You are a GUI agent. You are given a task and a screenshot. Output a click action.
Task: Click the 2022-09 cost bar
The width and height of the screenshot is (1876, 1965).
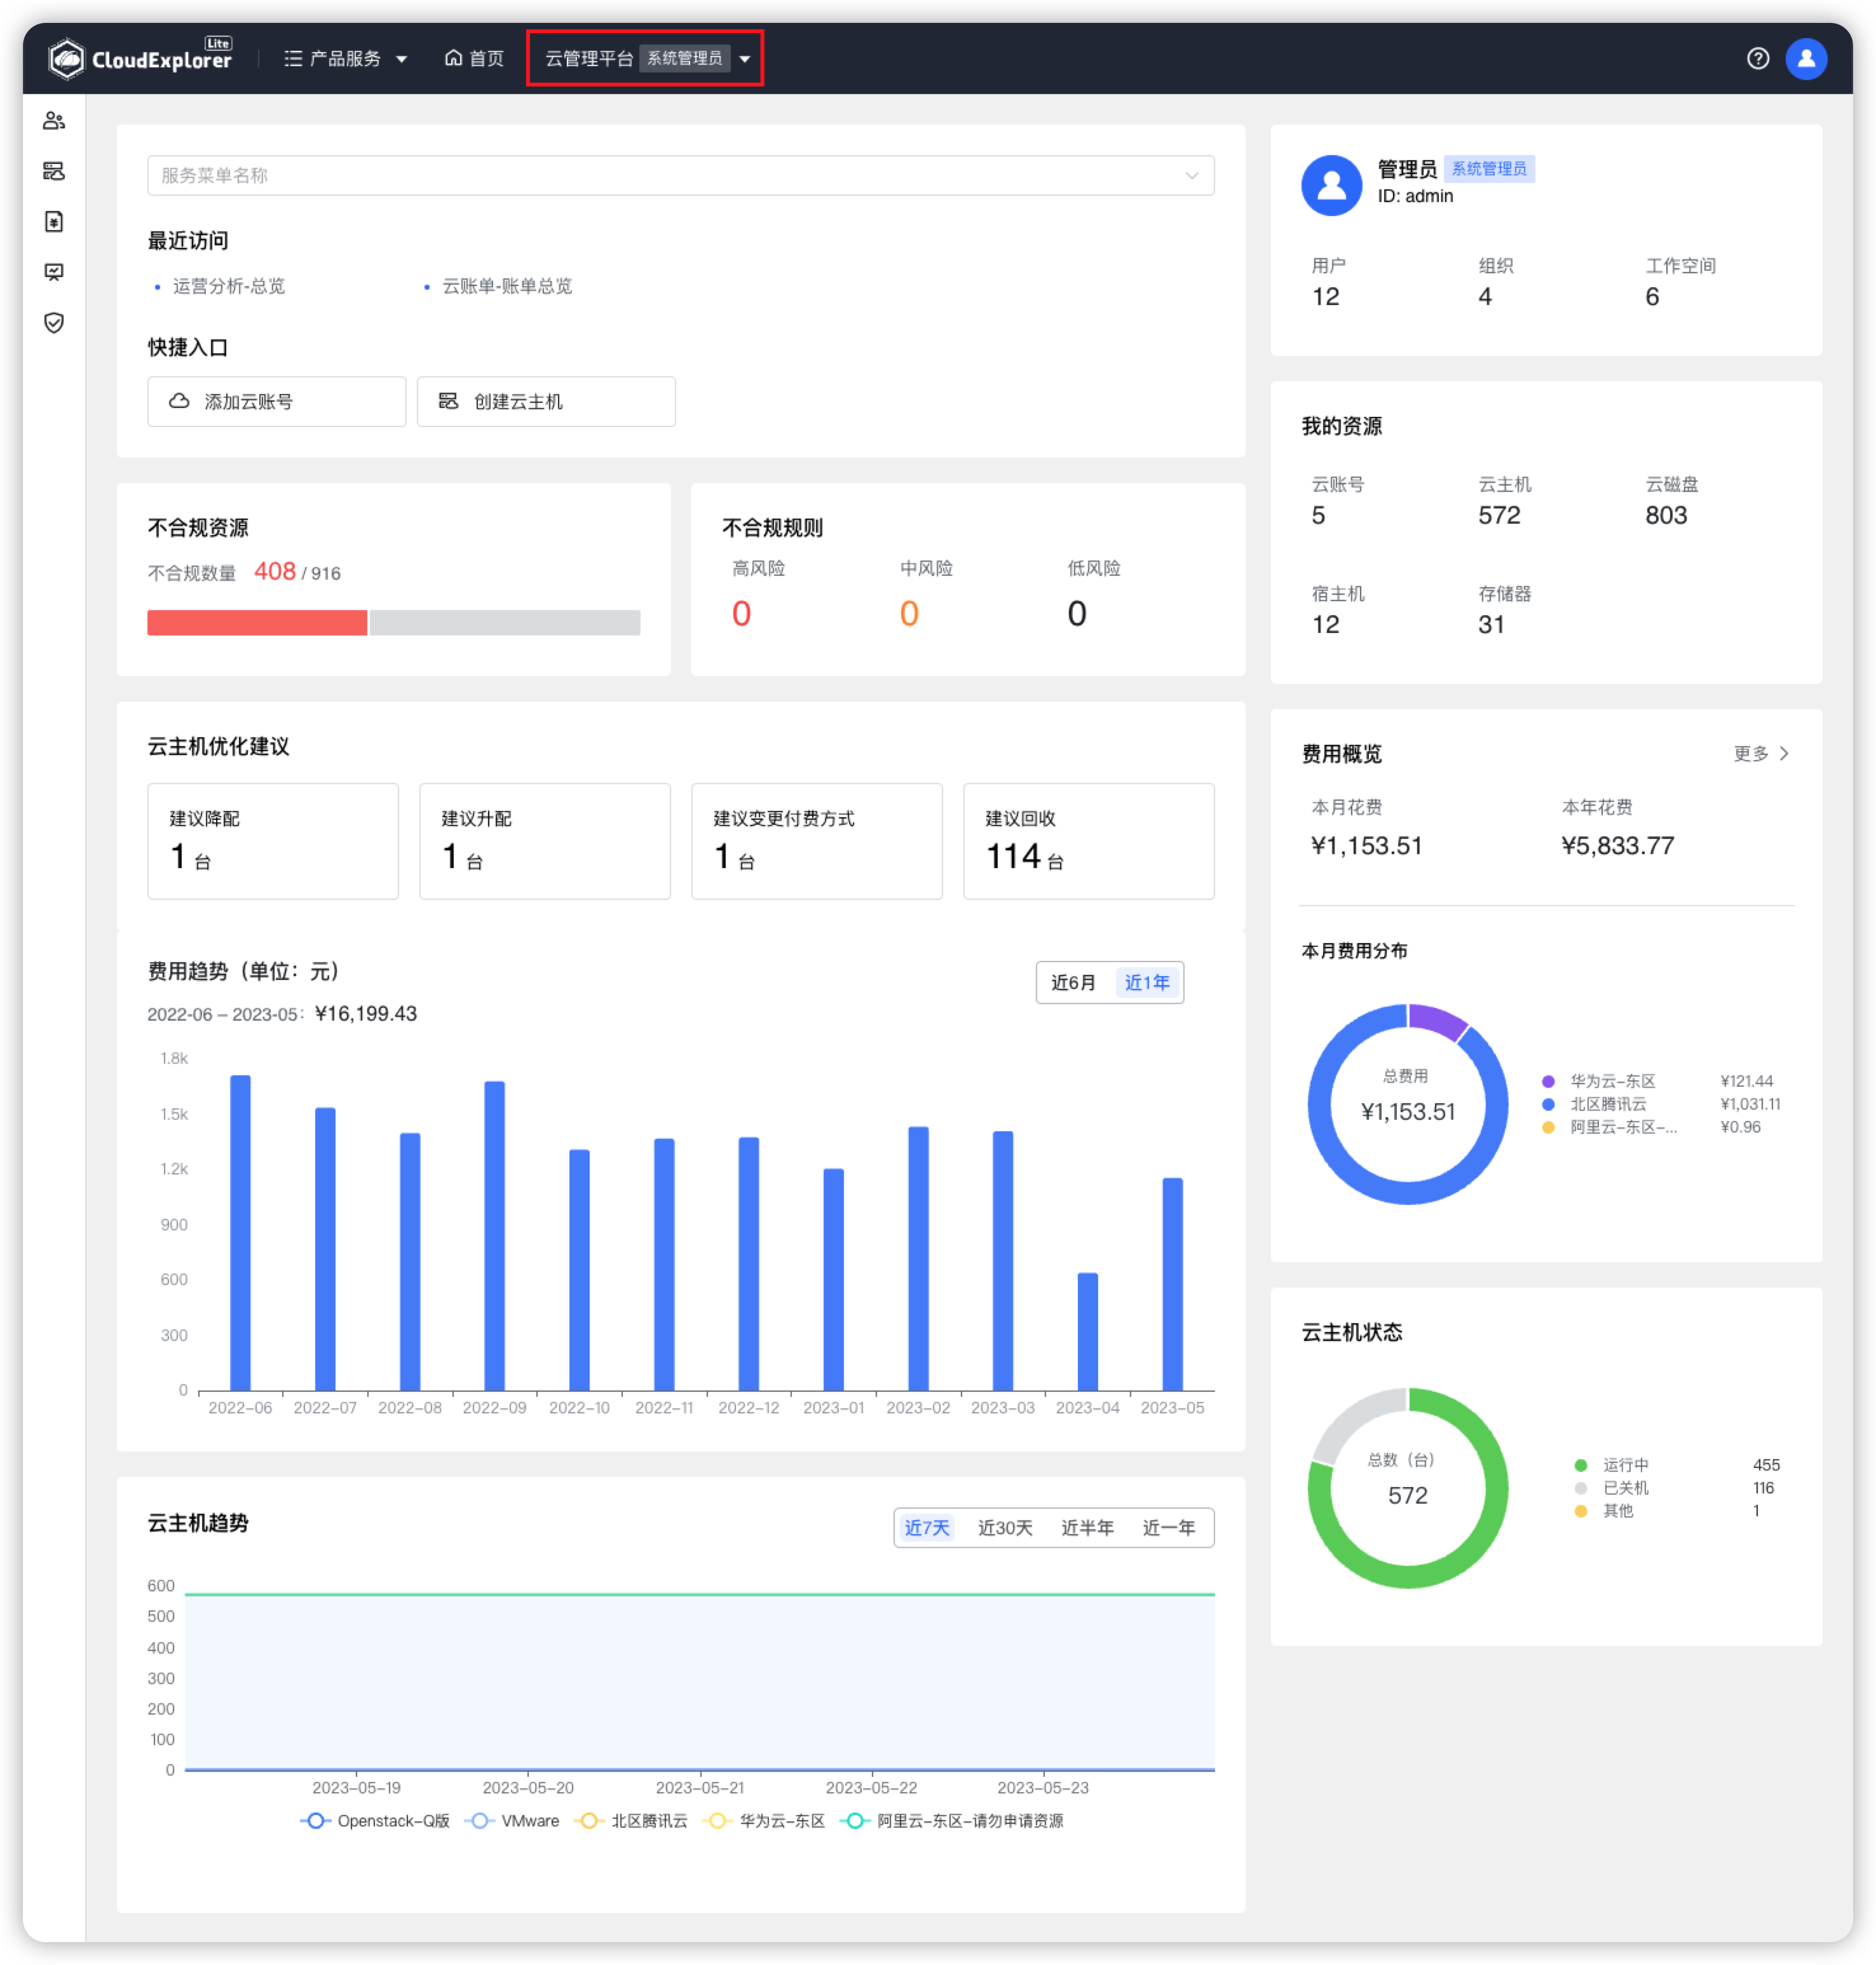click(494, 1235)
